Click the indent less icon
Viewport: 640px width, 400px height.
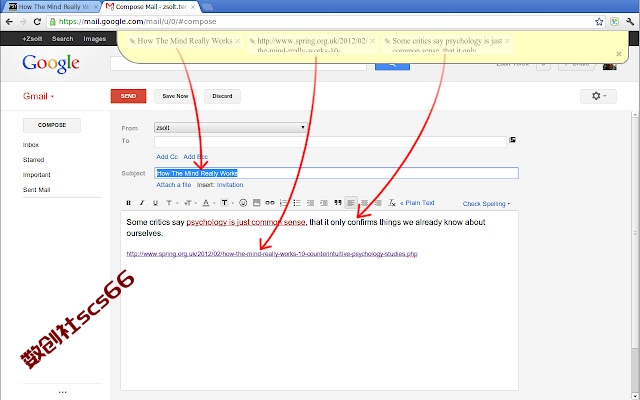(310, 203)
